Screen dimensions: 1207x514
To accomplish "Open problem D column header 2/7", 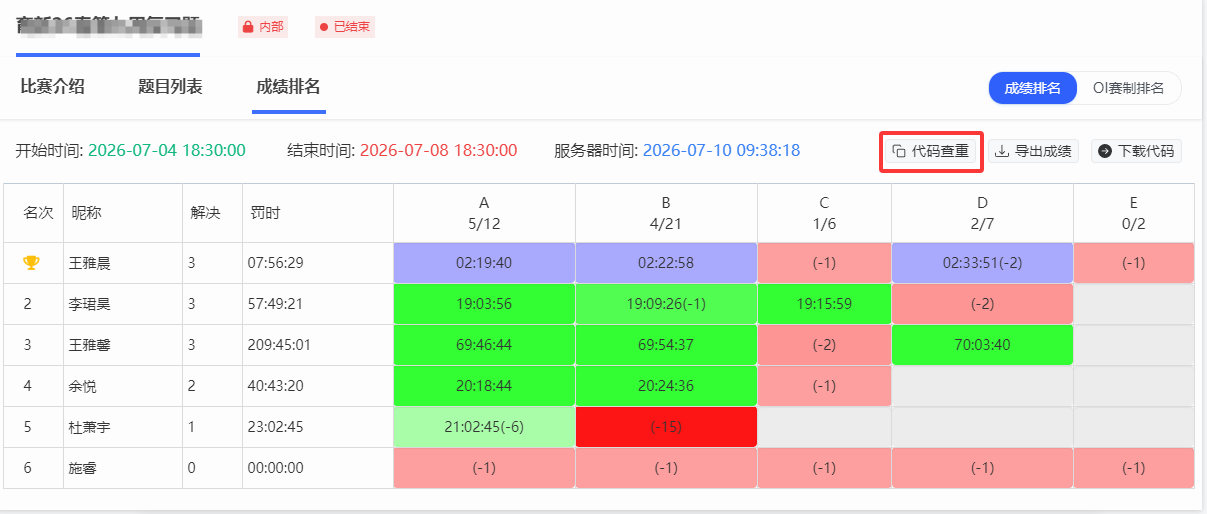I will click(x=982, y=213).
